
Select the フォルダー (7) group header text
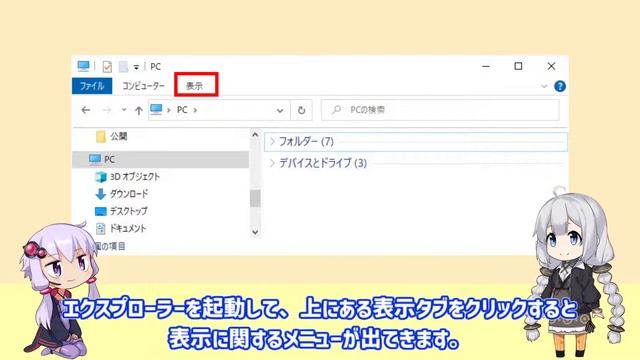point(306,142)
